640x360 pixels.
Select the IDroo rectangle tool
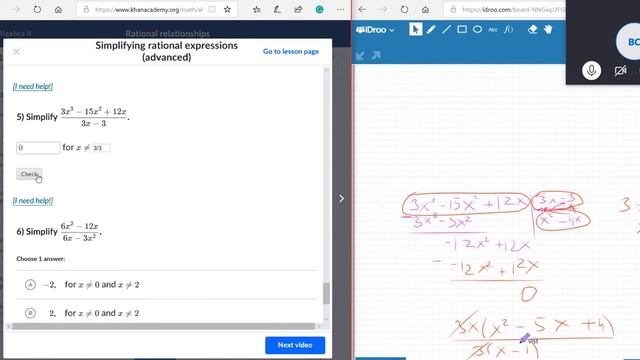(462, 29)
